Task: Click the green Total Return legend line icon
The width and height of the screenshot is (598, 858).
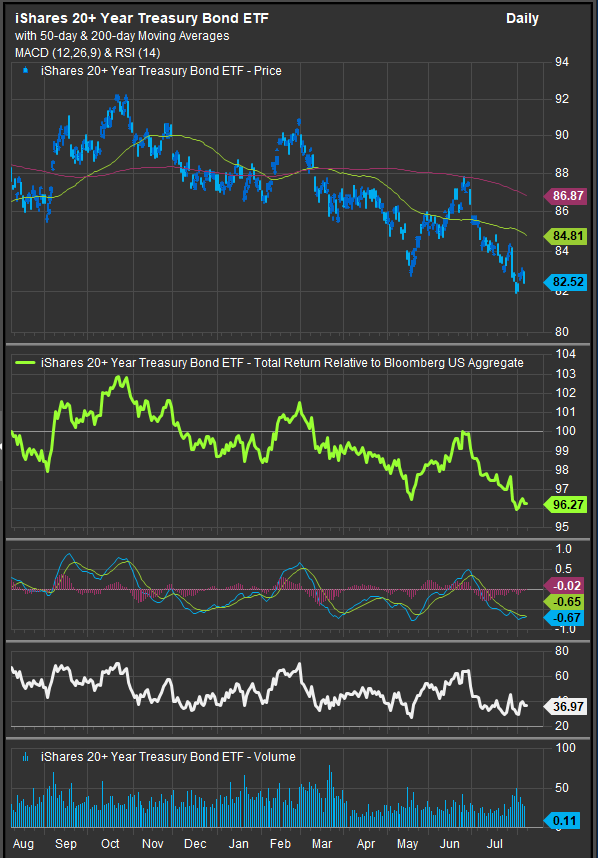Action: 26,363
